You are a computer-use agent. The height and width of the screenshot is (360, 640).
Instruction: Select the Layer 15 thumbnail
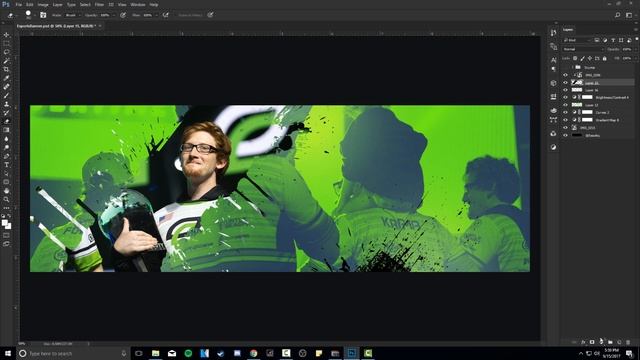point(577,82)
